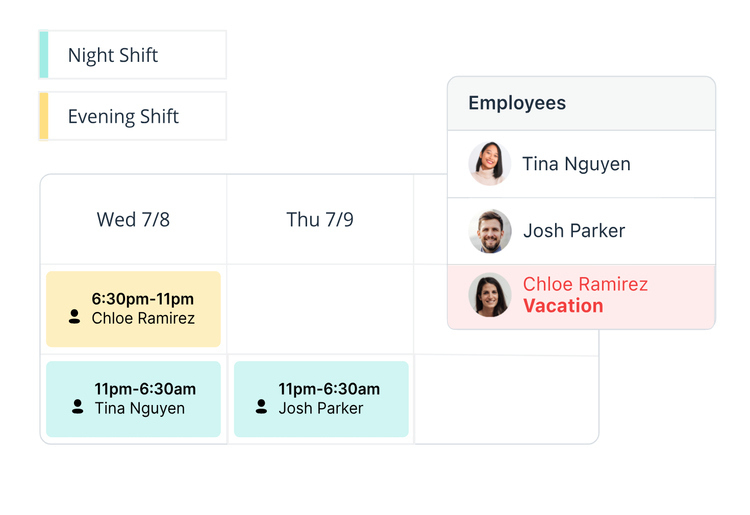Open the Thu 7/9 column header

[x=320, y=220]
